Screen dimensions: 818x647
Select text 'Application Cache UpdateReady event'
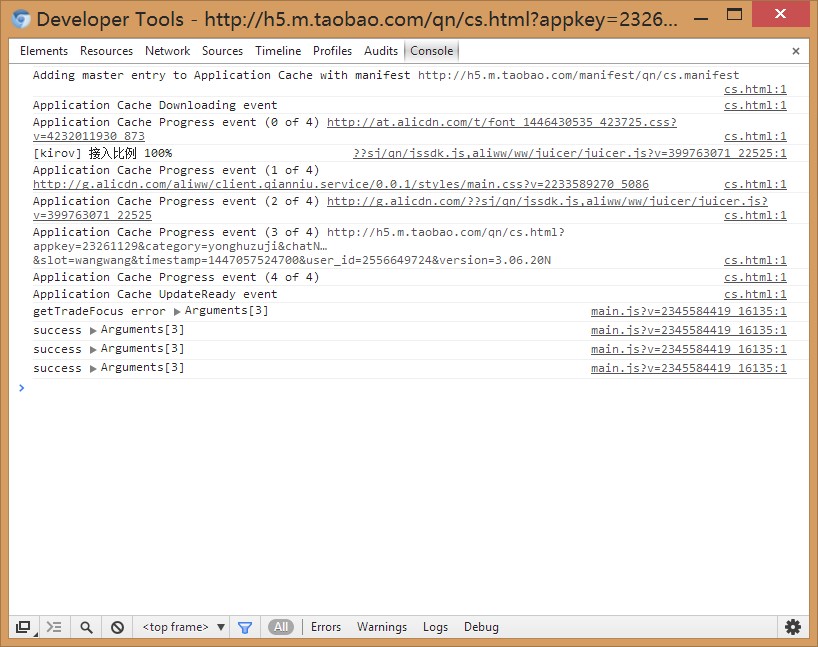pyautogui.click(x=155, y=294)
